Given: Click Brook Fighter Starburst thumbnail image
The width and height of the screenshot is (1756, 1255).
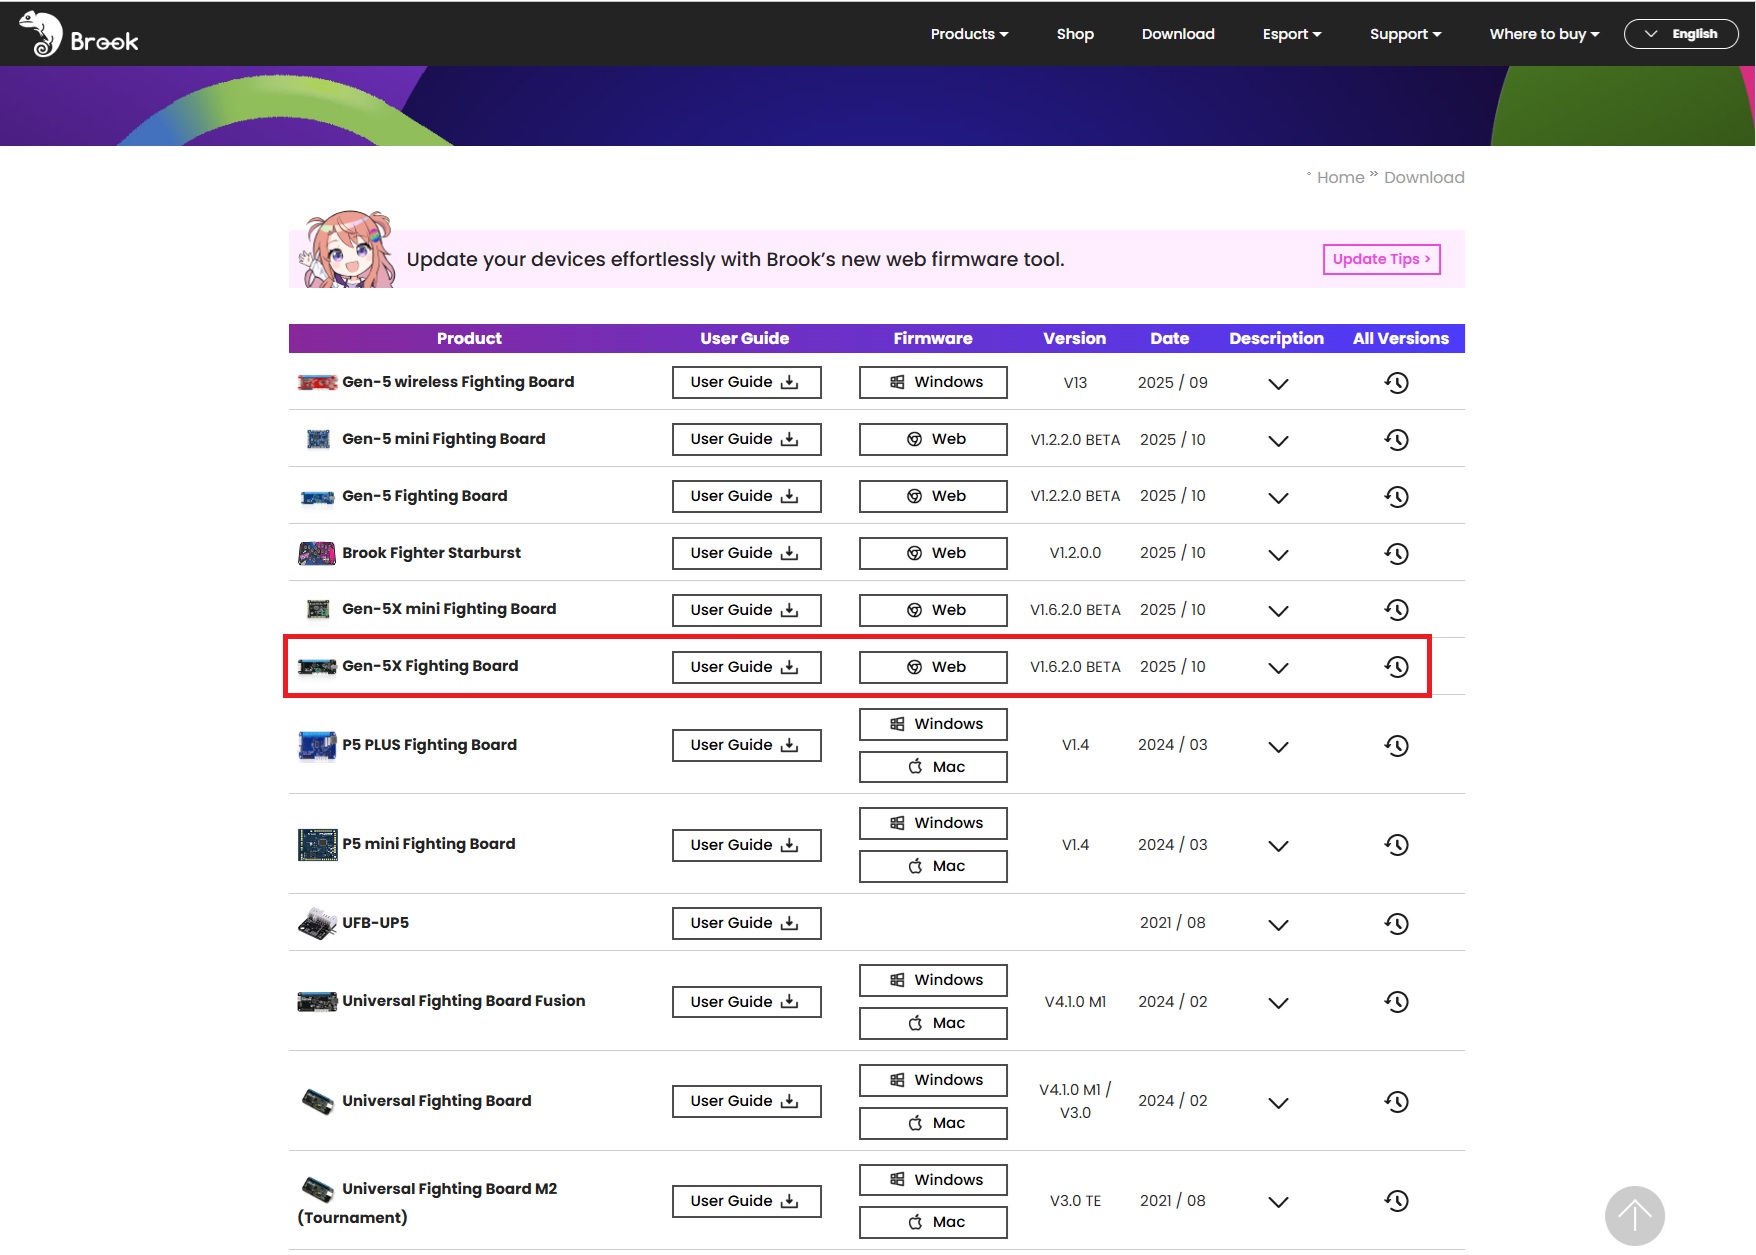Looking at the screenshot, I should pos(317,553).
